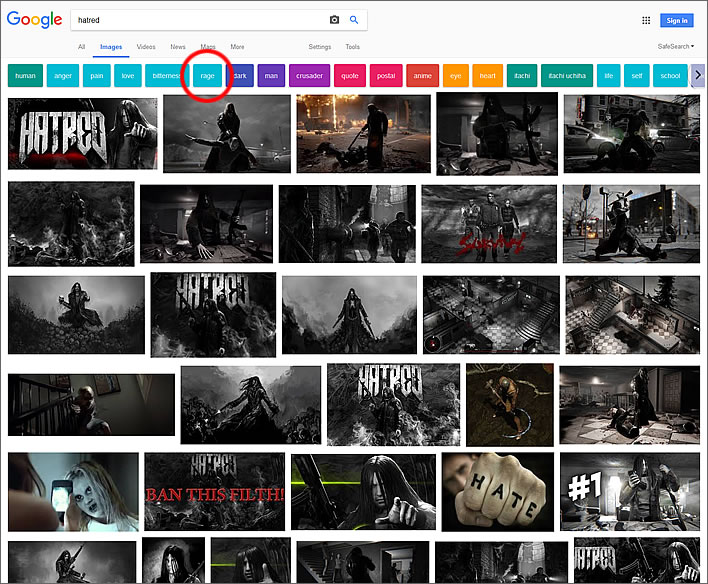Open the Maps tab
Image resolution: width=708 pixels, height=584 pixels.
pyautogui.click(x=208, y=47)
